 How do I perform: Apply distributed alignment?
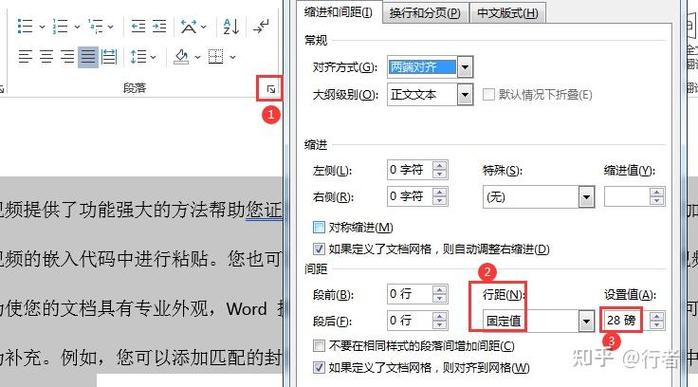(109, 57)
